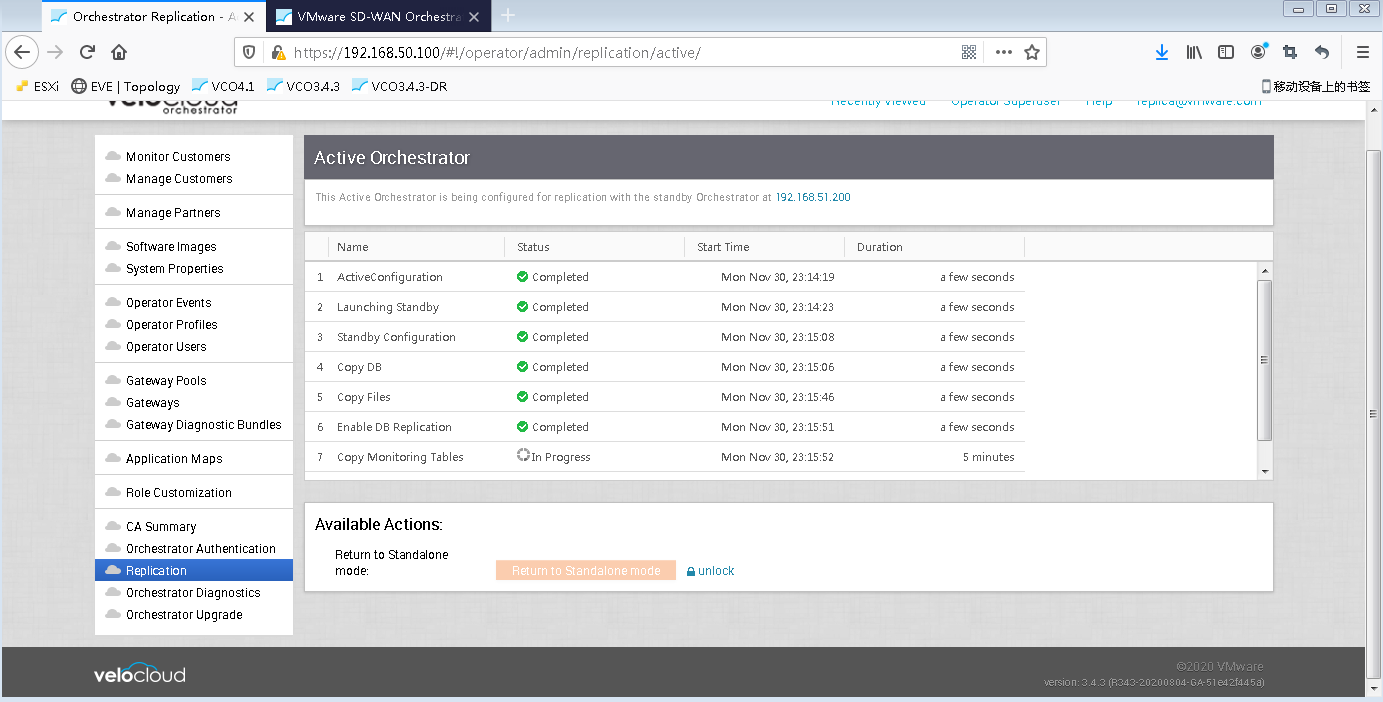Select the Enable DB Replication row name
Screen dimensions: 1383x702
click(x=394, y=427)
